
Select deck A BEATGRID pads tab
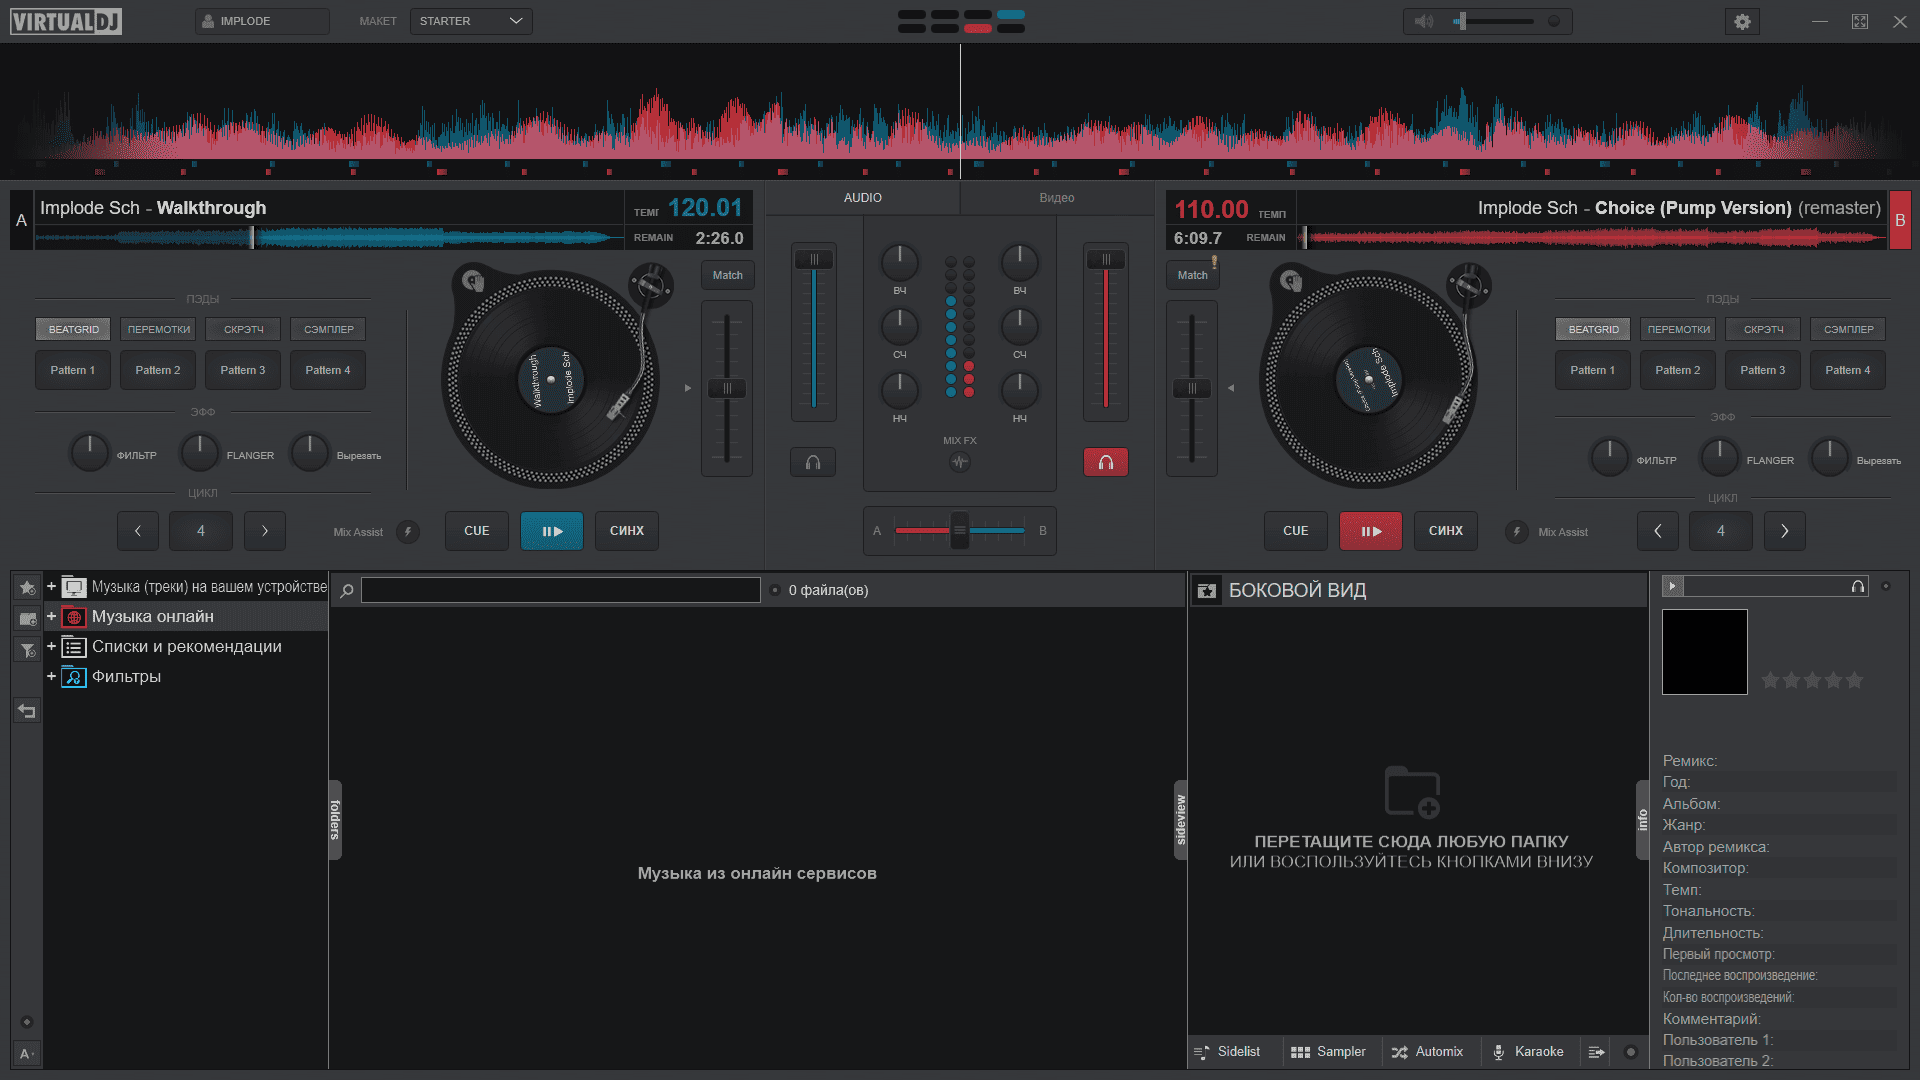coord(74,329)
